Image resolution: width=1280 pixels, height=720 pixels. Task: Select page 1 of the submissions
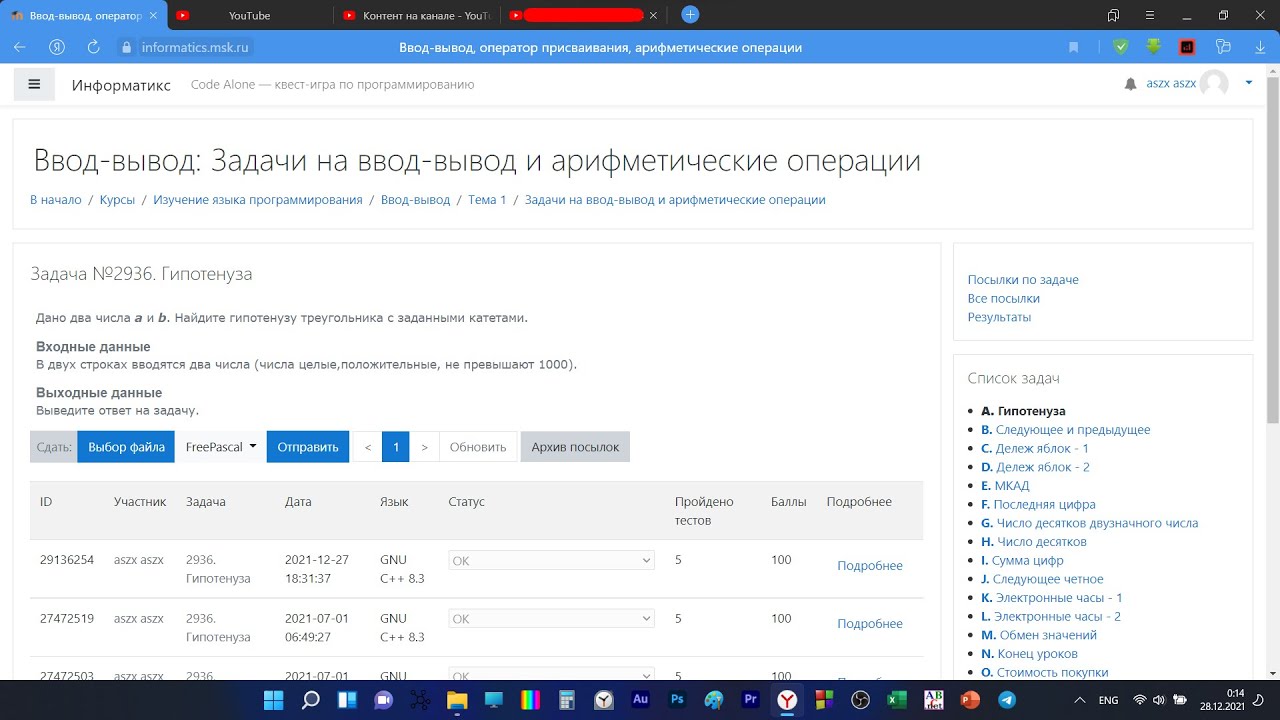click(396, 446)
